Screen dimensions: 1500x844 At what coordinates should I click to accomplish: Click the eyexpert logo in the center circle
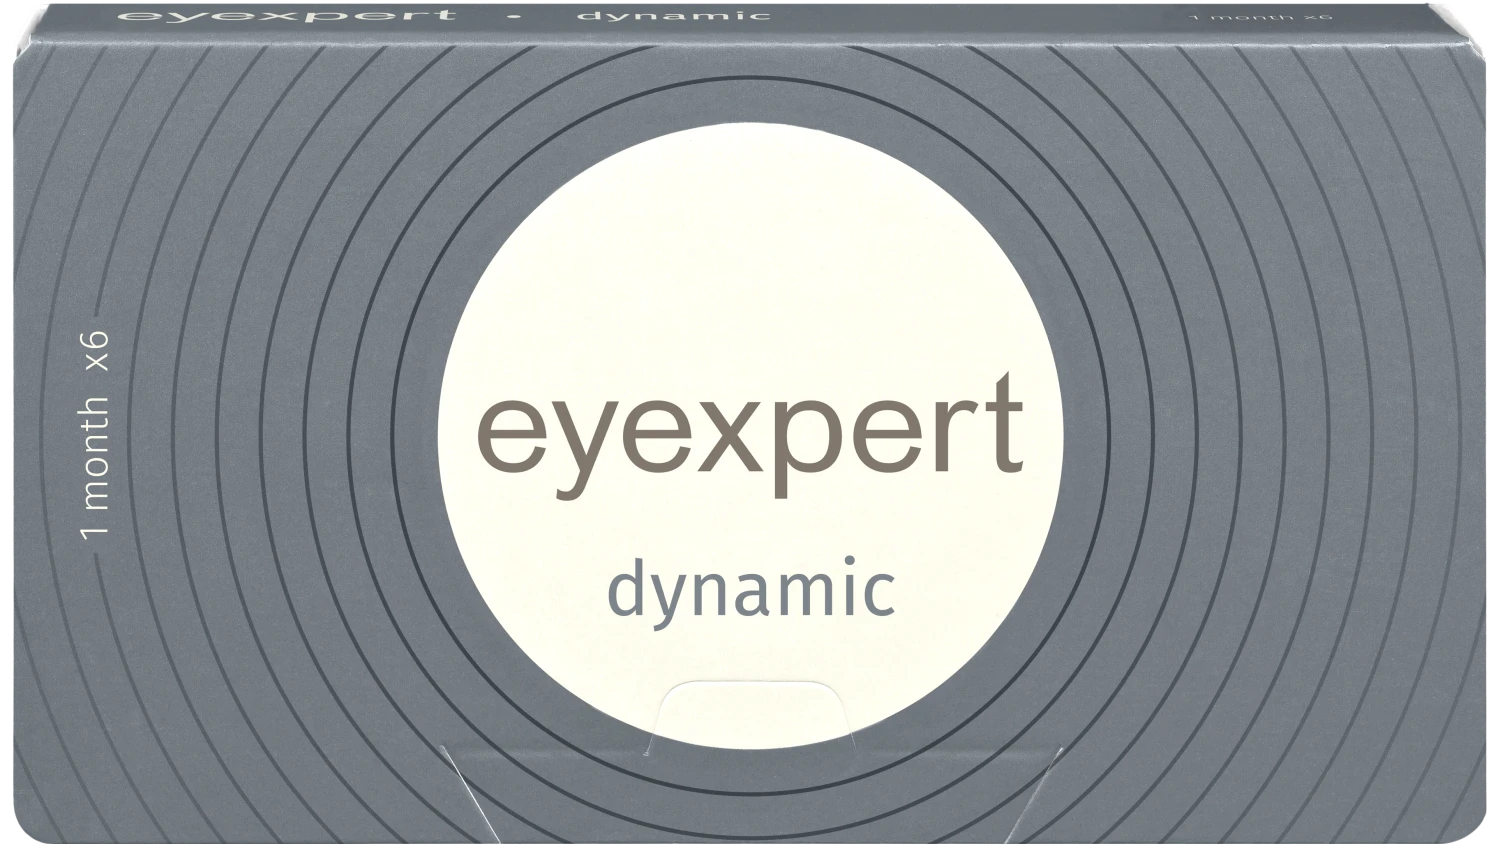click(x=750, y=430)
